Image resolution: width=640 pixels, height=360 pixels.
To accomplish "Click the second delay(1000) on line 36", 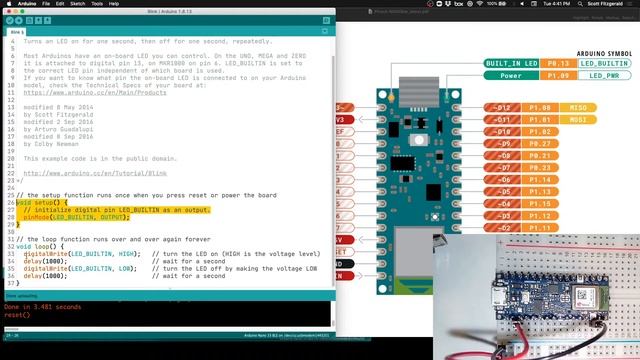I will tap(45, 276).
